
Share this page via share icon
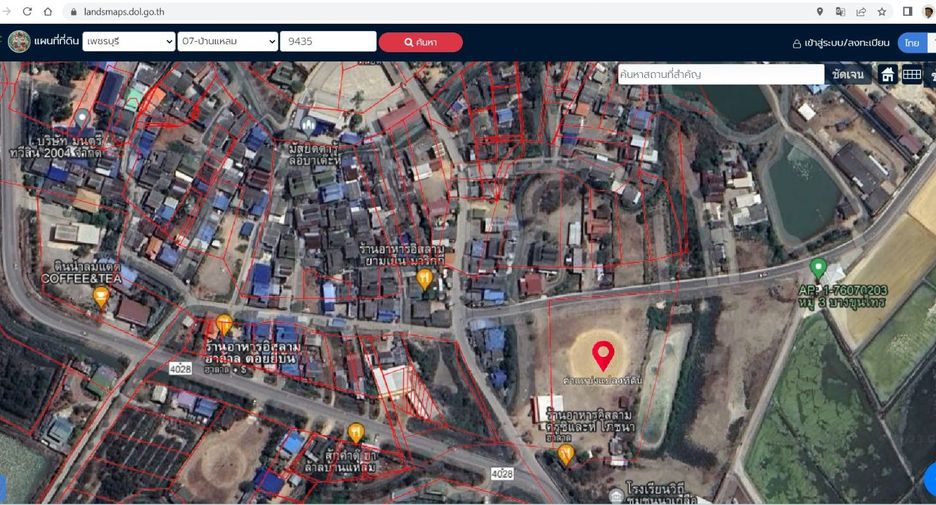click(x=861, y=12)
